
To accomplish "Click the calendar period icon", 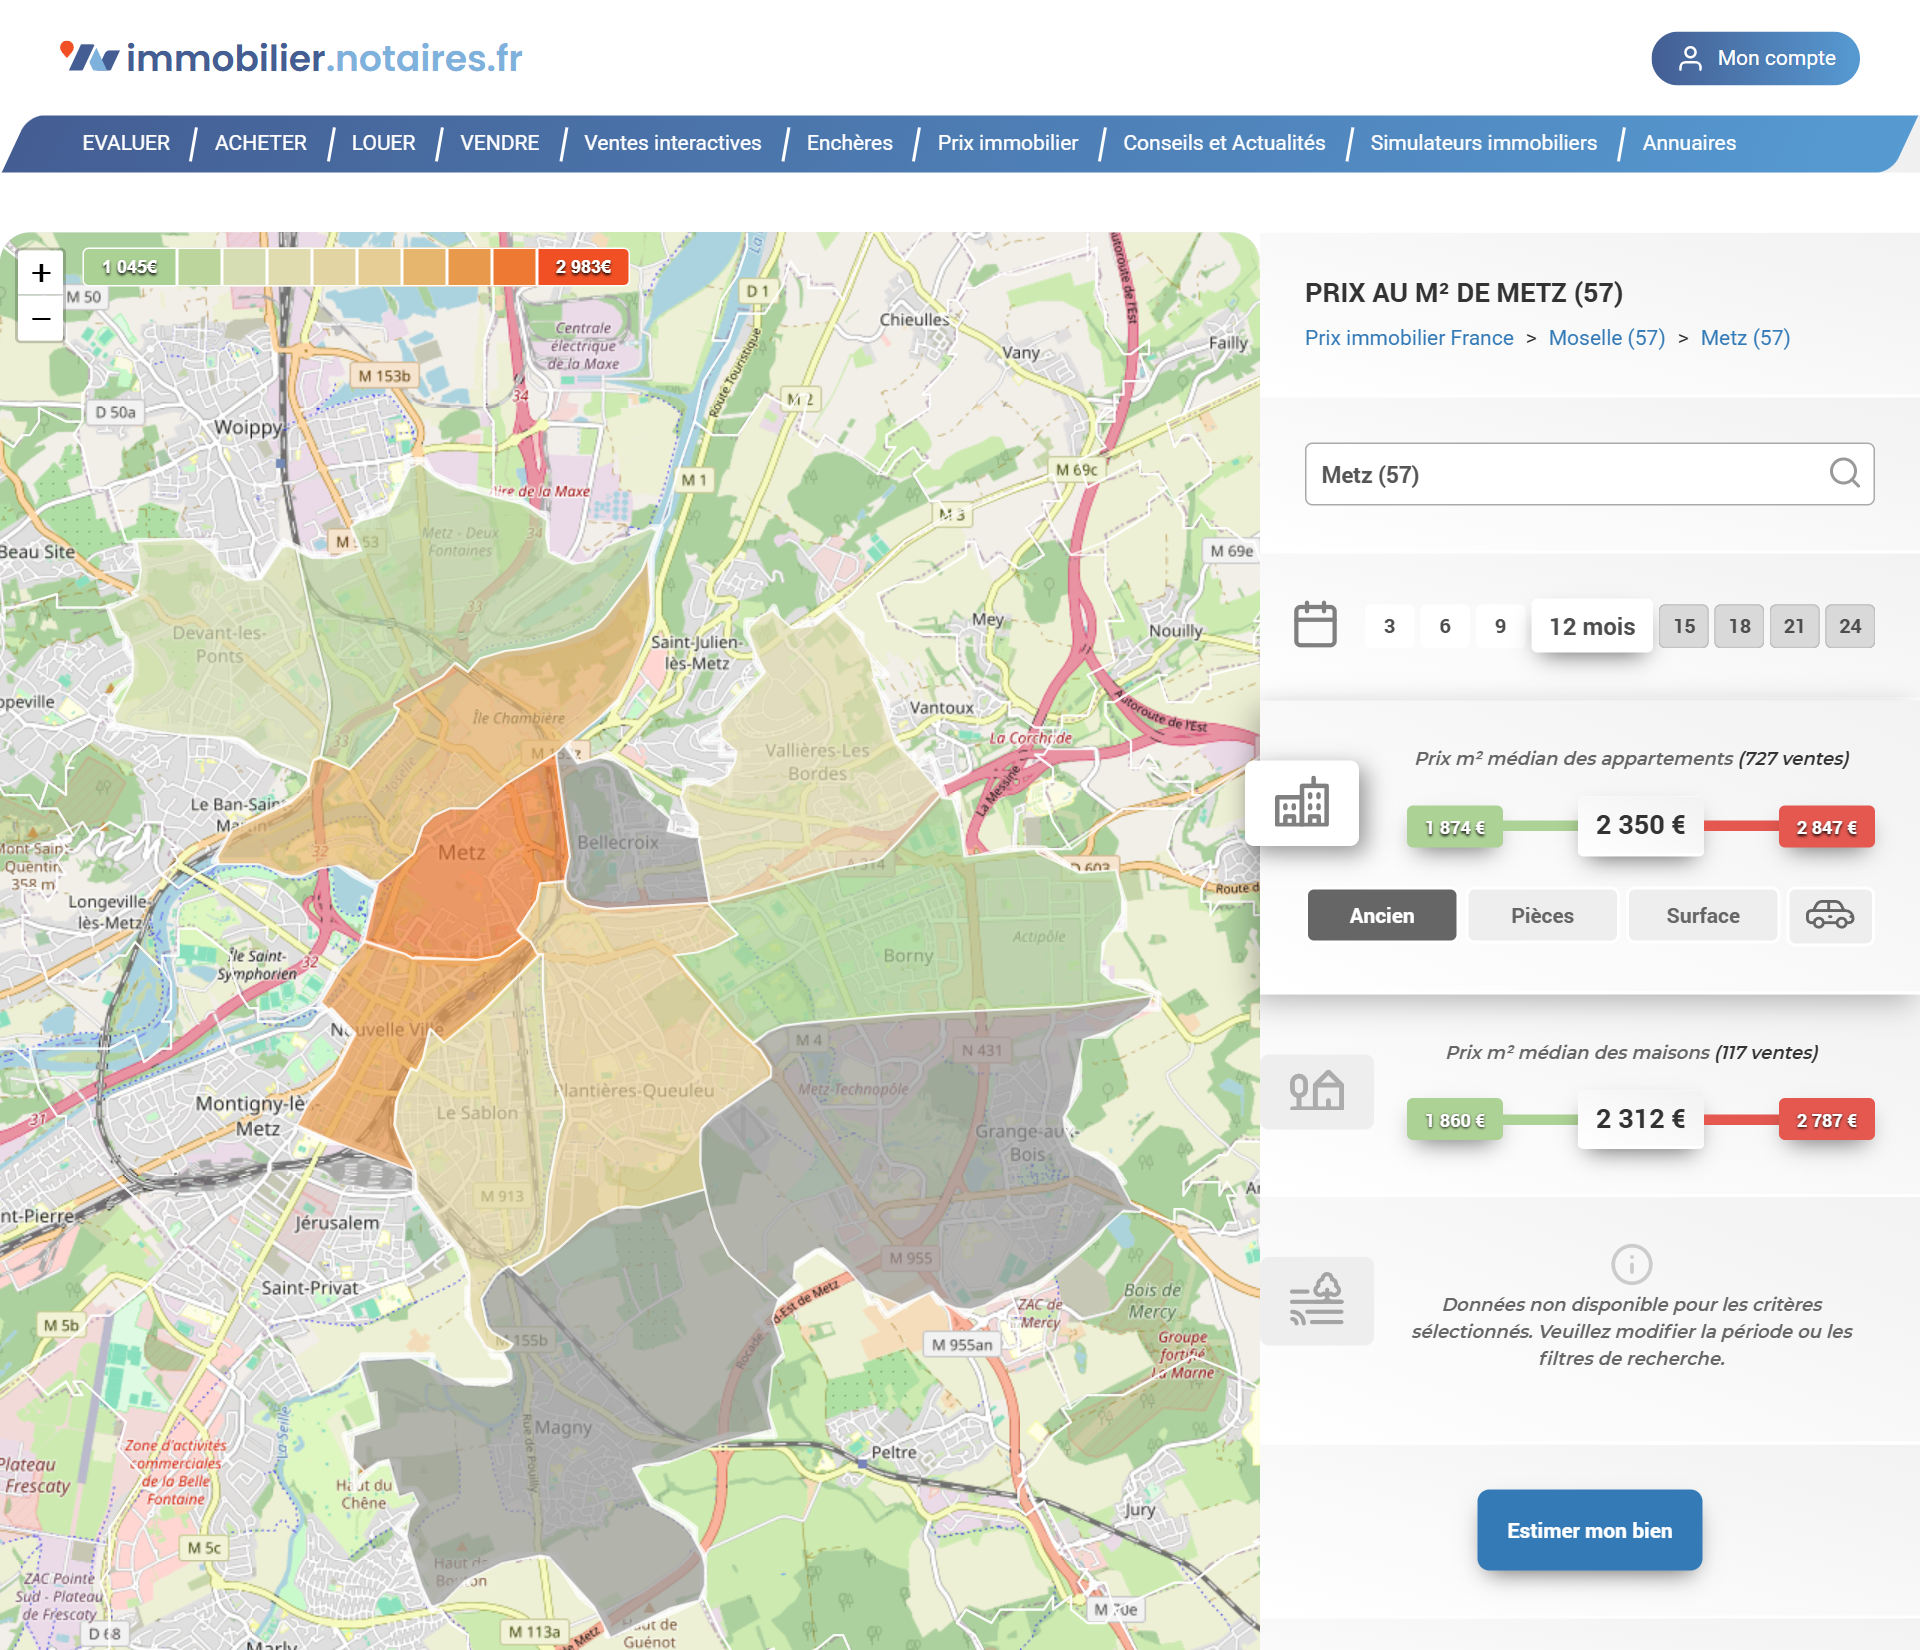I will [x=1315, y=625].
